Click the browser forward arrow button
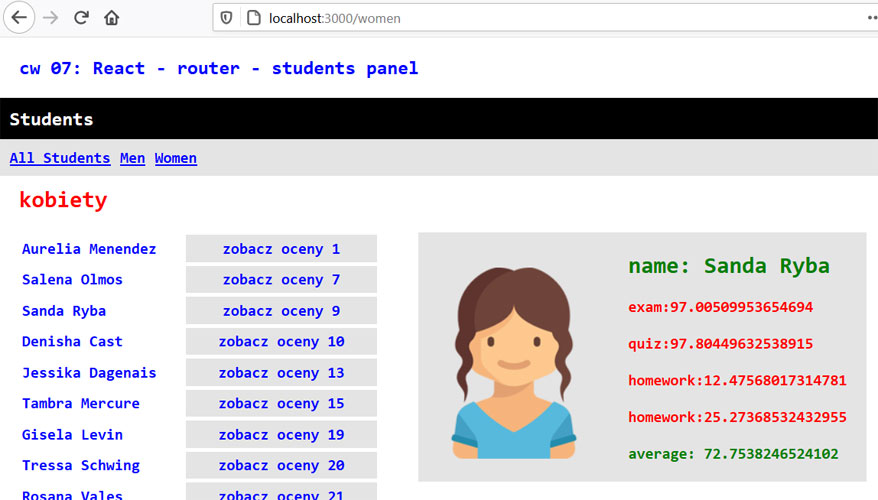The width and height of the screenshot is (878, 500). coord(50,18)
